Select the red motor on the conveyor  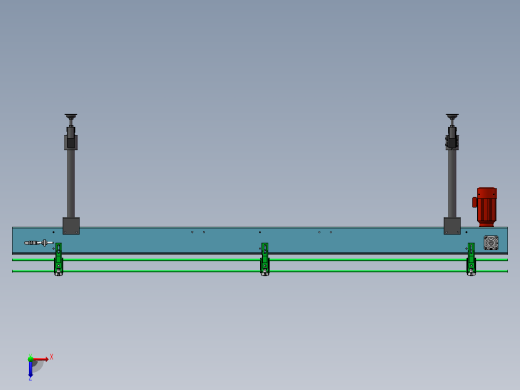[485, 207]
